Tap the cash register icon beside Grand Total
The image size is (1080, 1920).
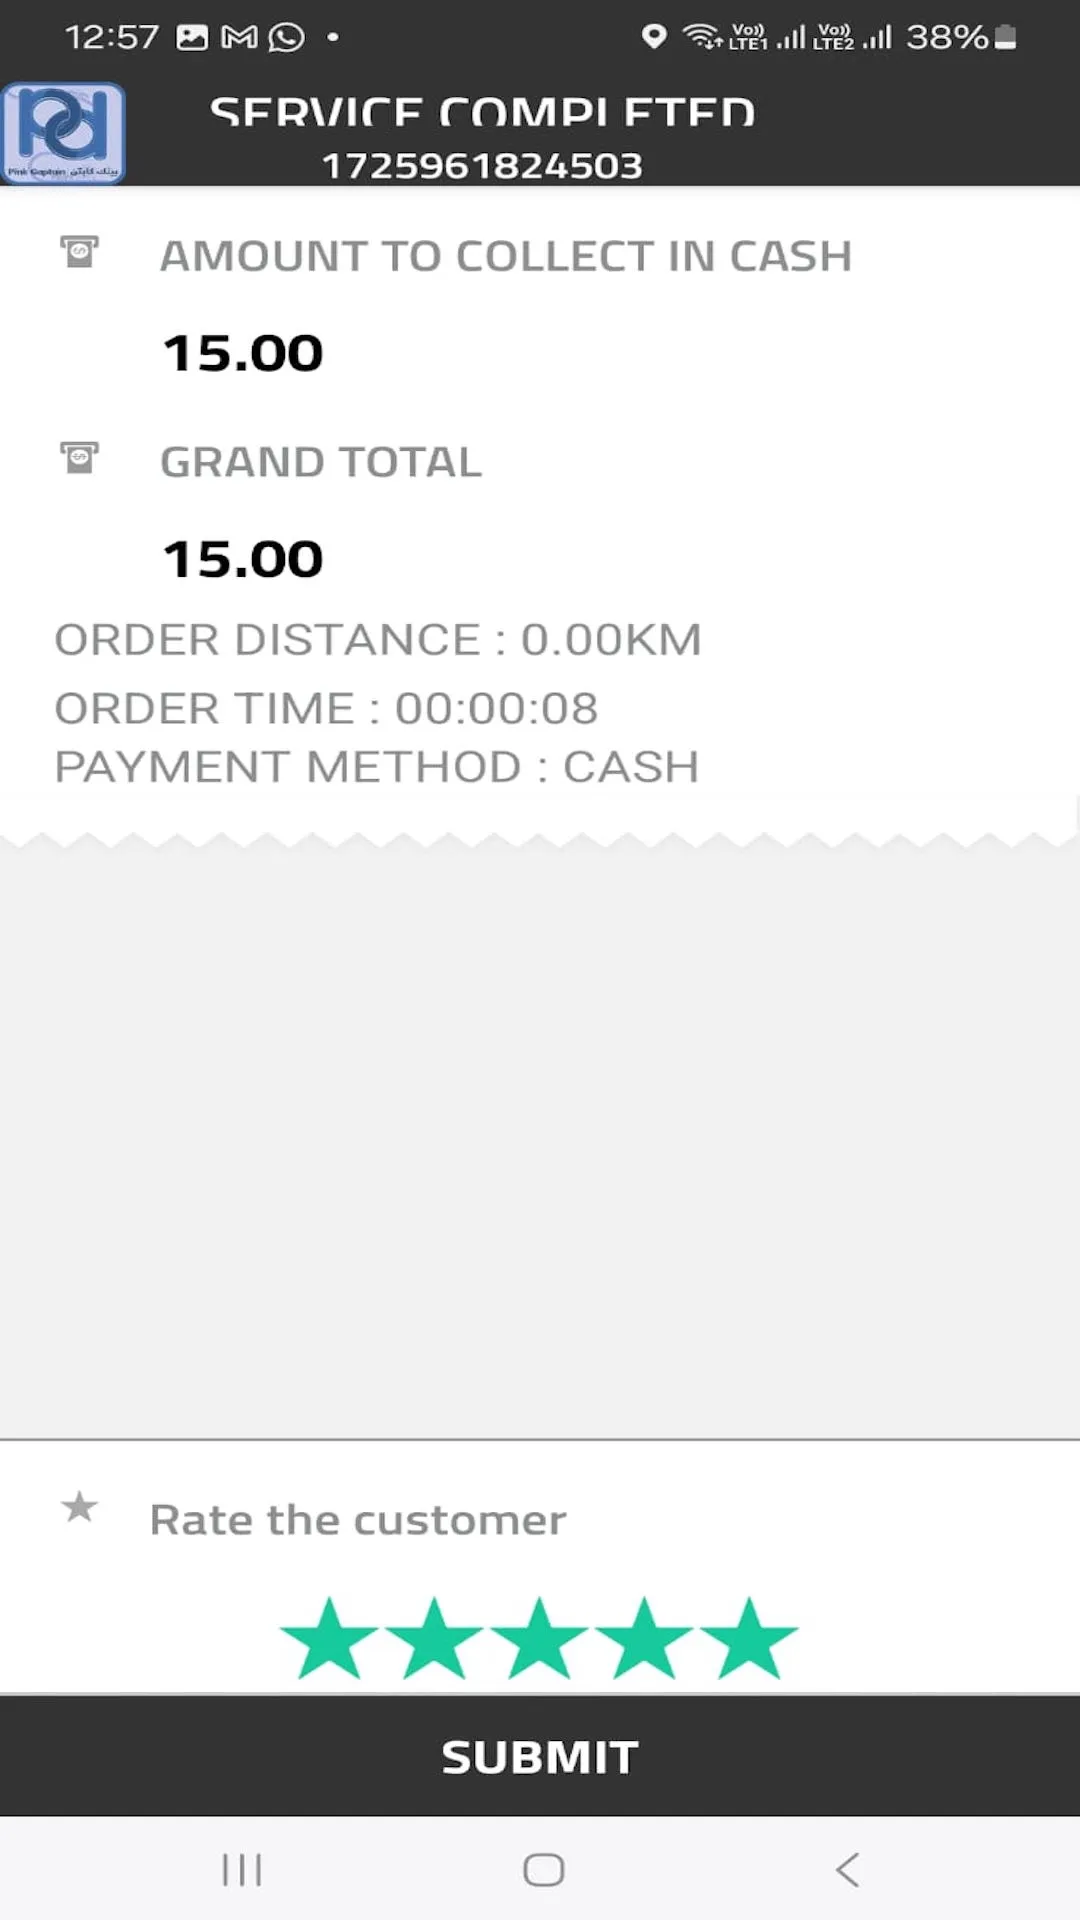pos(79,458)
